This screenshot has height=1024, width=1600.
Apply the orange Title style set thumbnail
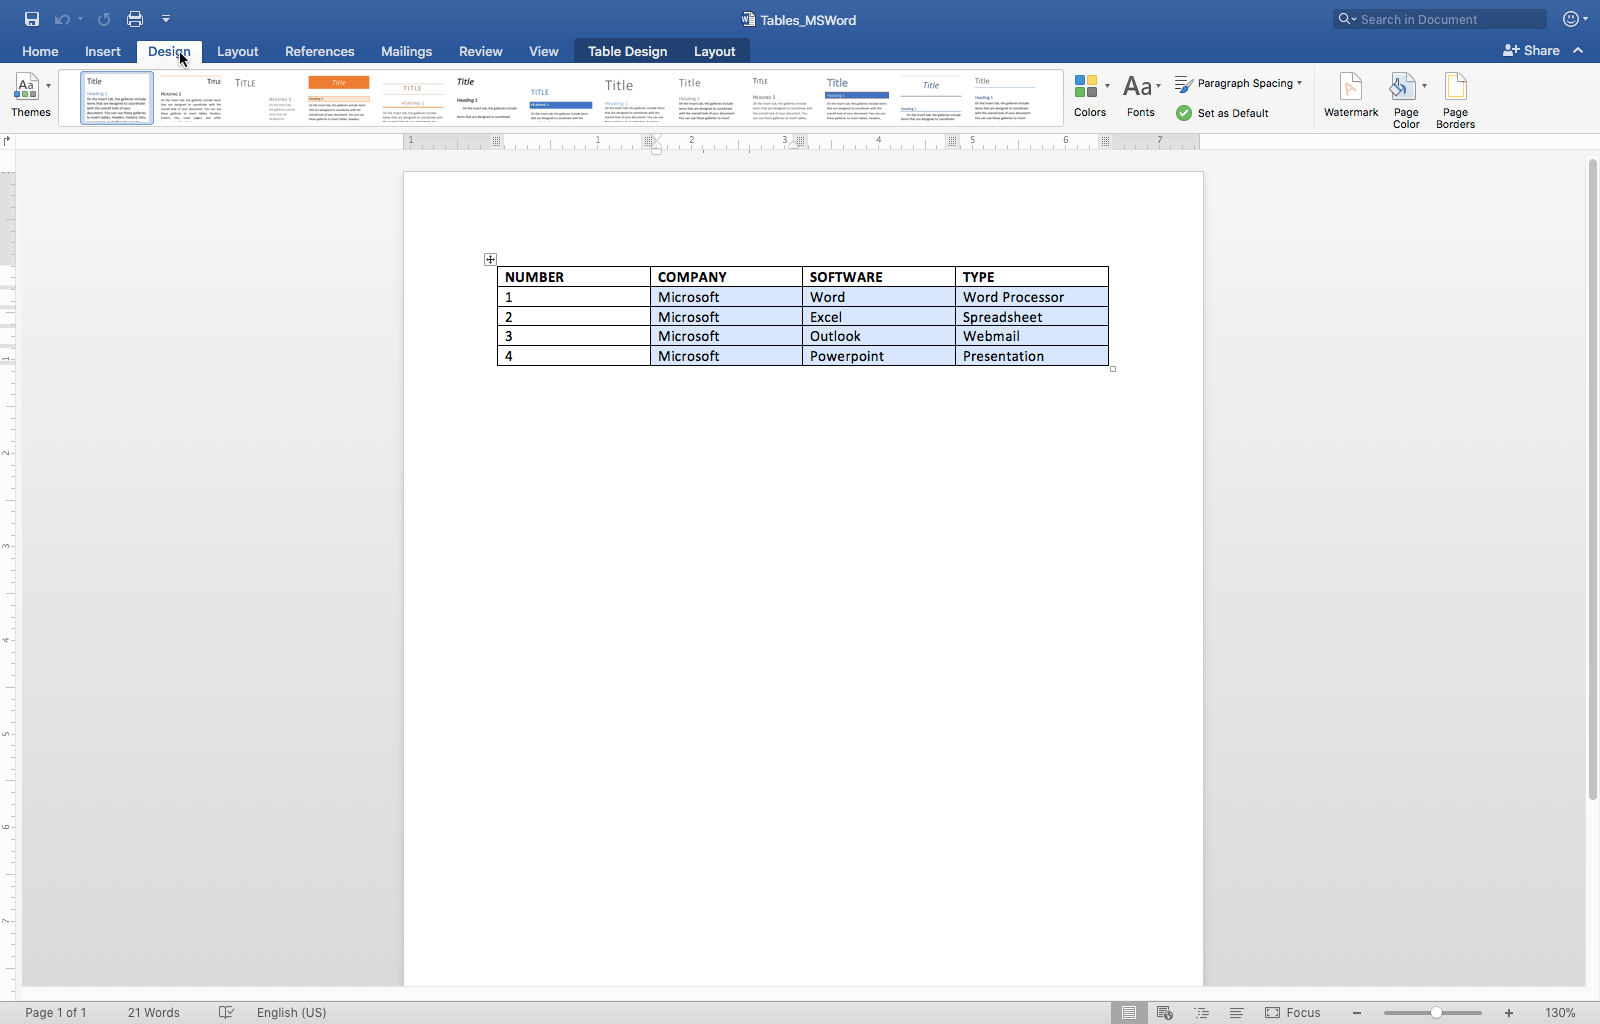point(339,98)
